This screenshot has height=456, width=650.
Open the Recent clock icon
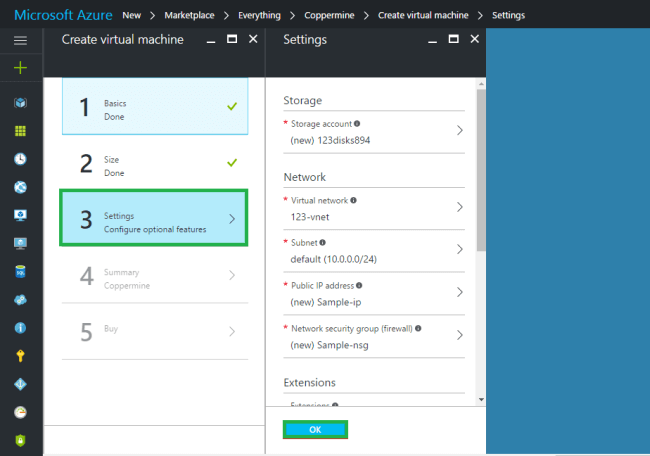[x=20, y=159]
